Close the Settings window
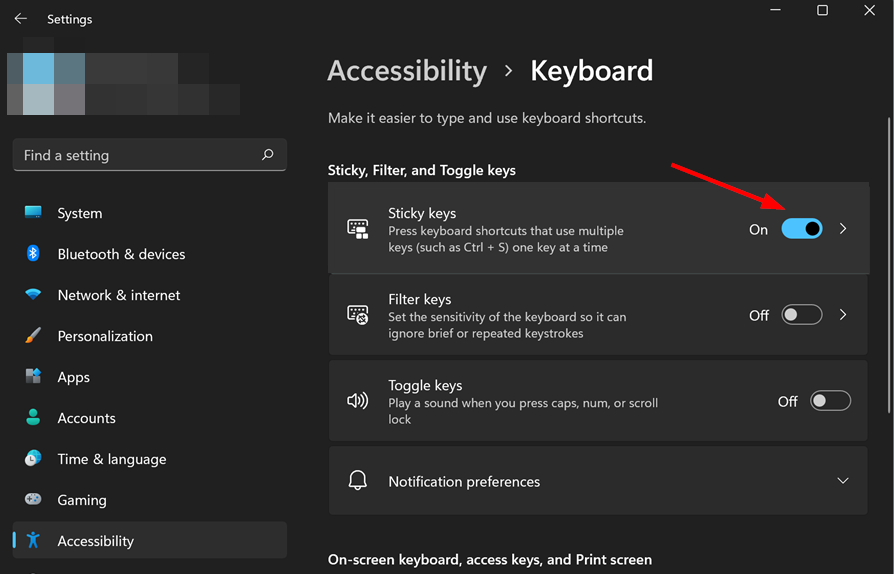Image resolution: width=894 pixels, height=574 pixels. tap(869, 10)
